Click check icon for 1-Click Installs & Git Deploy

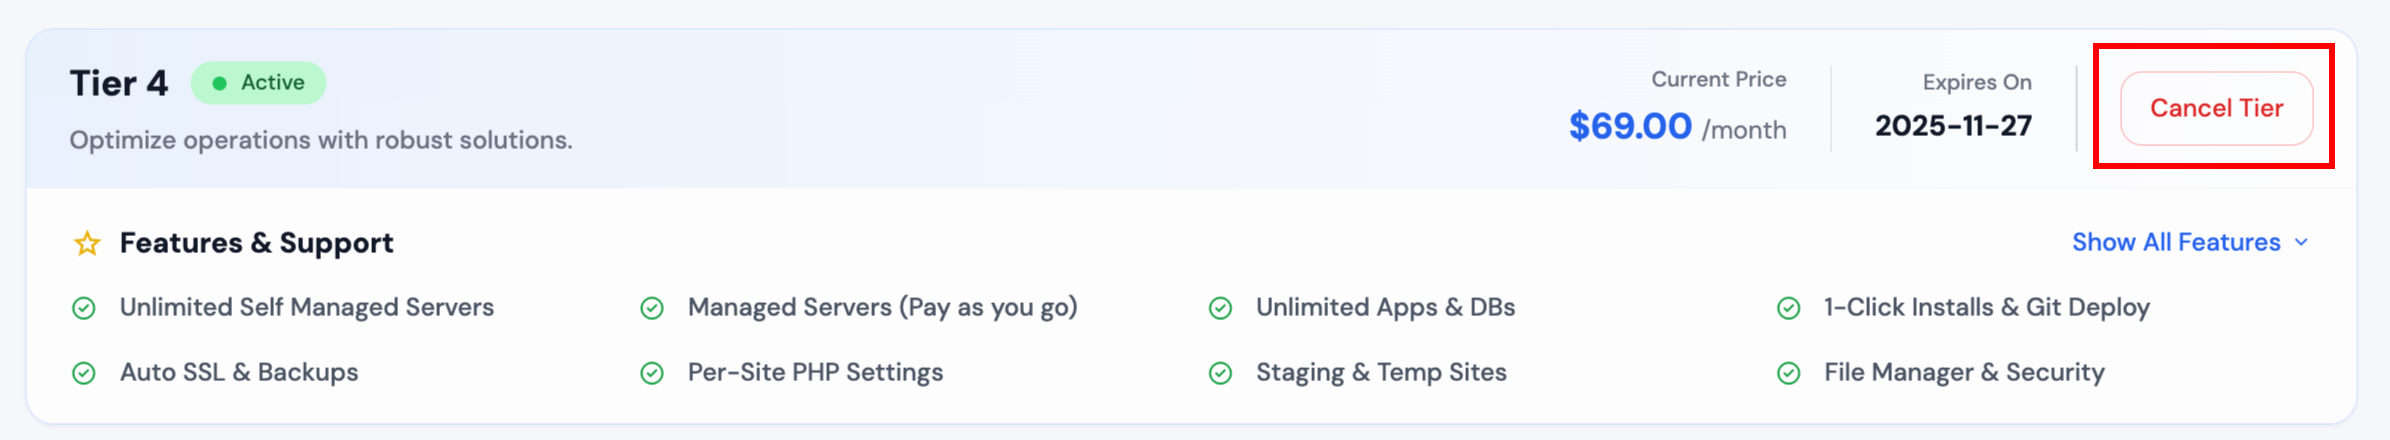[1788, 308]
